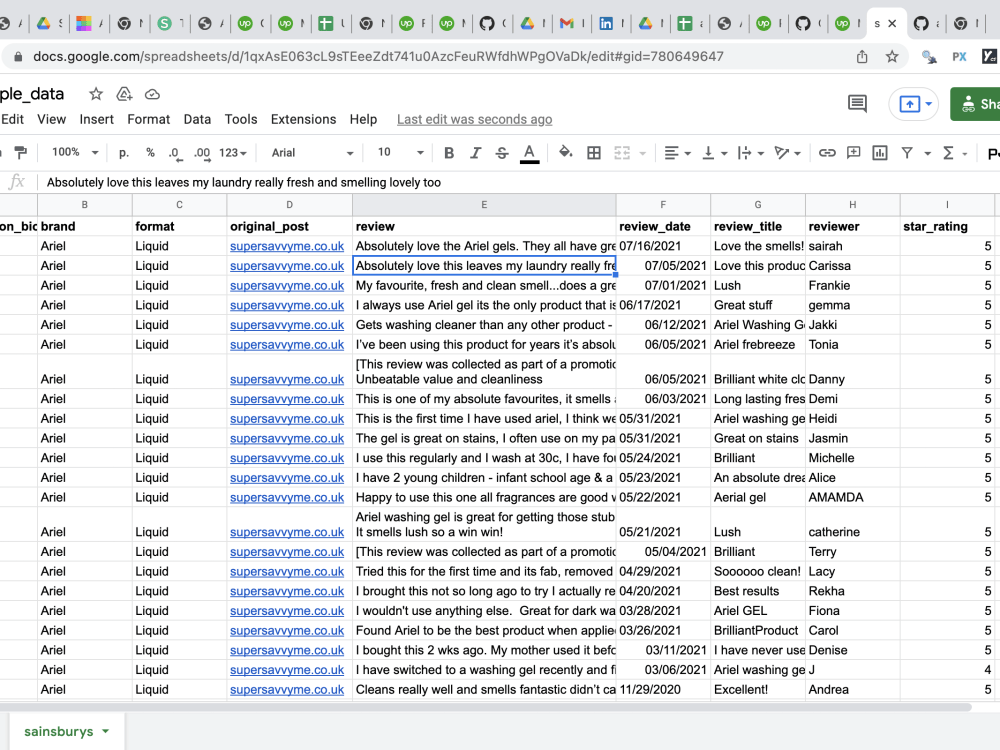Click the browser share page icon

click(x=862, y=57)
